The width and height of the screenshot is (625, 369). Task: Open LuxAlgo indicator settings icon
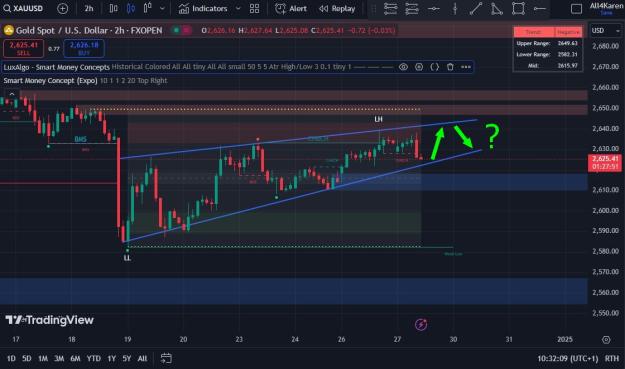[419, 67]
